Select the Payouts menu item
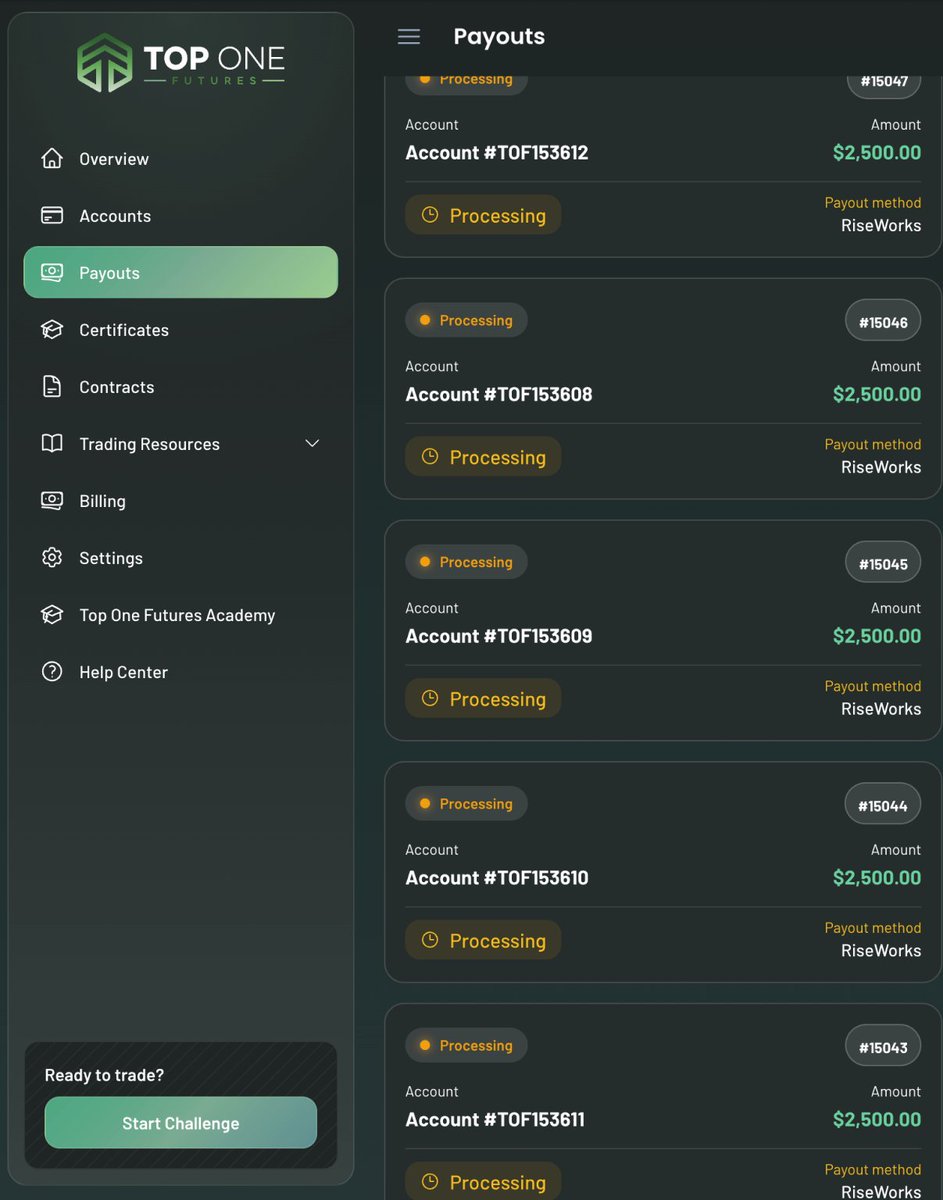 tap(181, 272)
